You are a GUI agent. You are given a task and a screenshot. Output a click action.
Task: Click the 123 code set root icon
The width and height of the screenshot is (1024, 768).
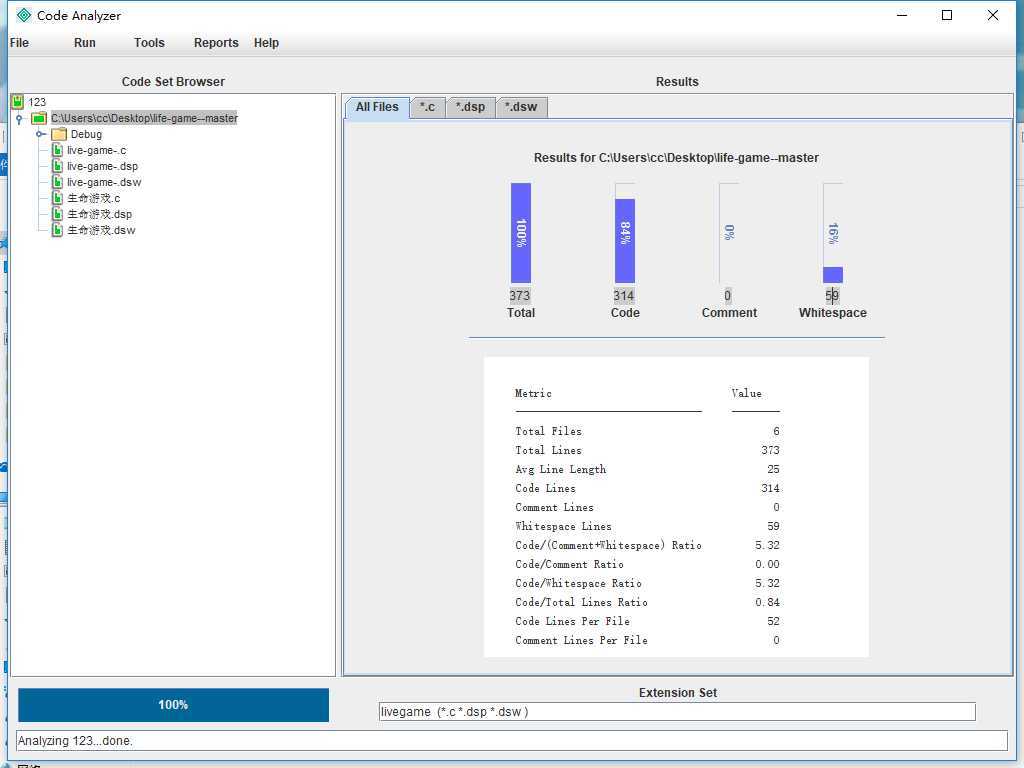point(18,101)
